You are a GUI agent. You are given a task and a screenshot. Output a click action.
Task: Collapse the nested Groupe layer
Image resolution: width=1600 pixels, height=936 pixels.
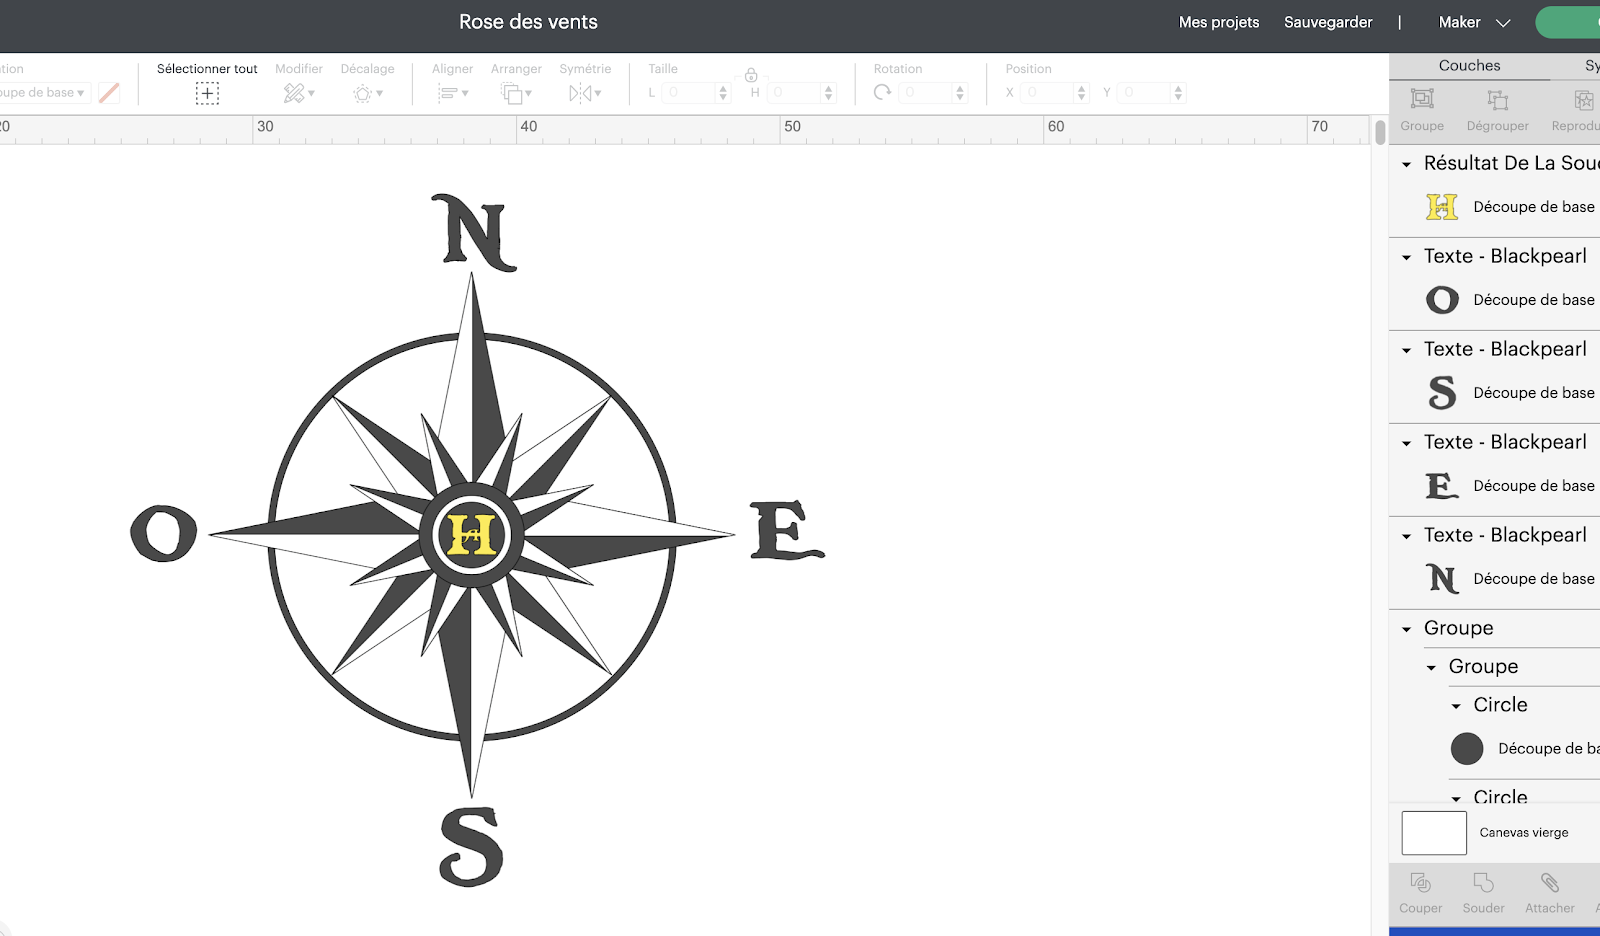(x=1431, y=667)
